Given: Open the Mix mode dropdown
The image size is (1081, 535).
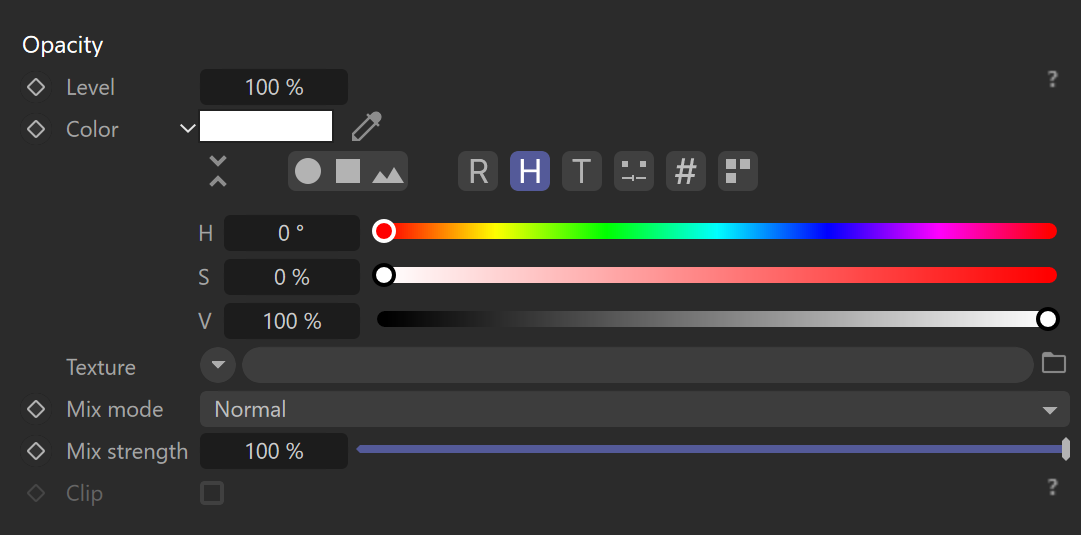Looking at the screenshot, I should pos(635,410).
